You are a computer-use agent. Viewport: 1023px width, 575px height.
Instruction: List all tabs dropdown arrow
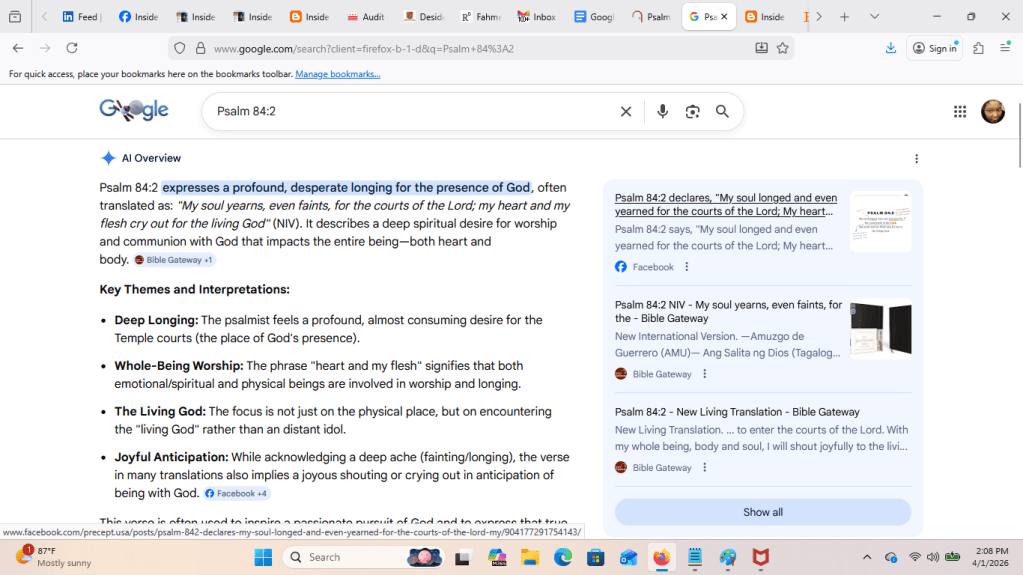(874, 17)
